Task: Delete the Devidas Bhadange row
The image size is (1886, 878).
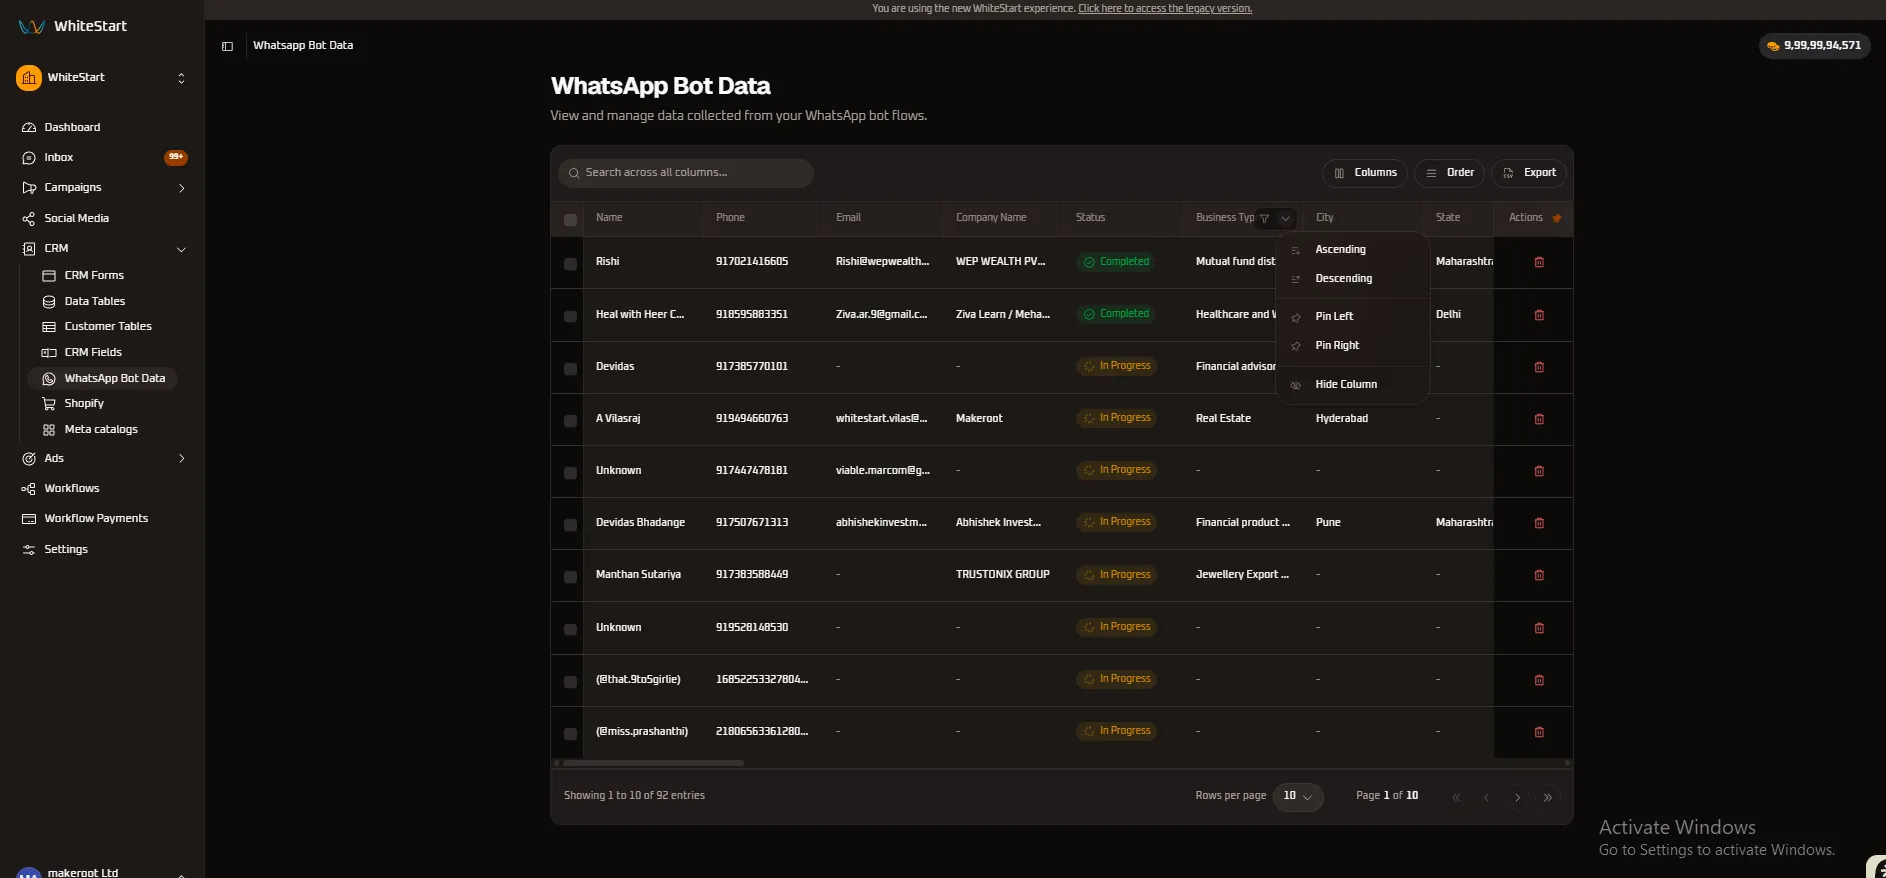Action: tap(1539, 524)
